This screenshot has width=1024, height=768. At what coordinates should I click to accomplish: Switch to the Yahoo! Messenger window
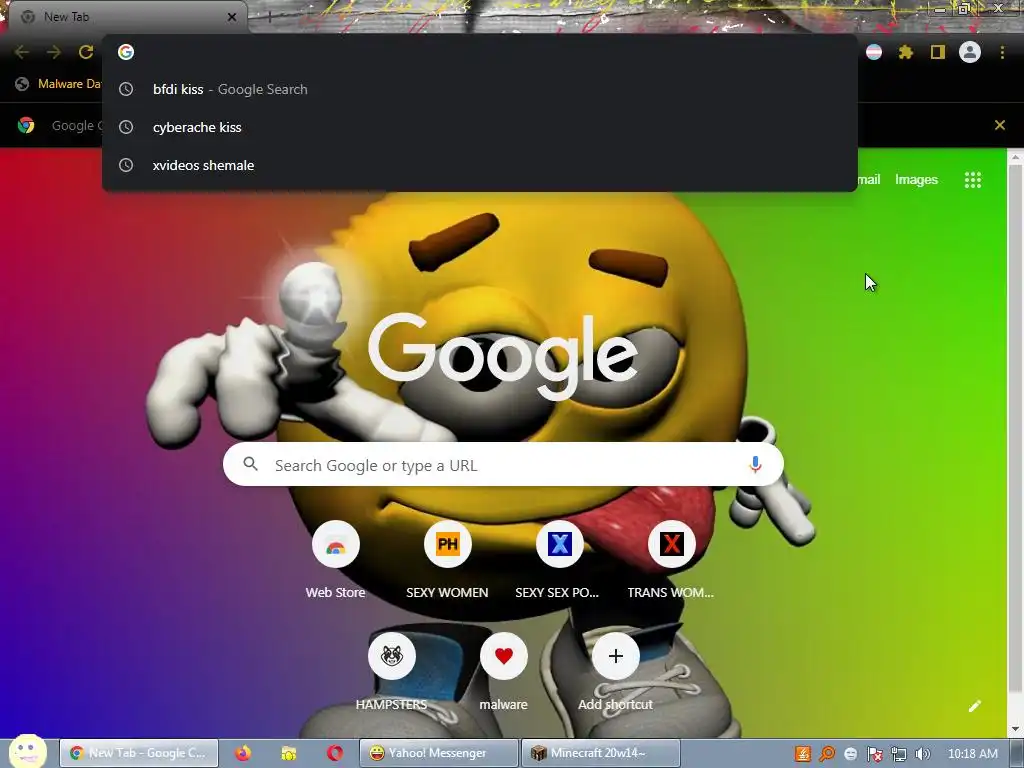(x=438, y=753)
